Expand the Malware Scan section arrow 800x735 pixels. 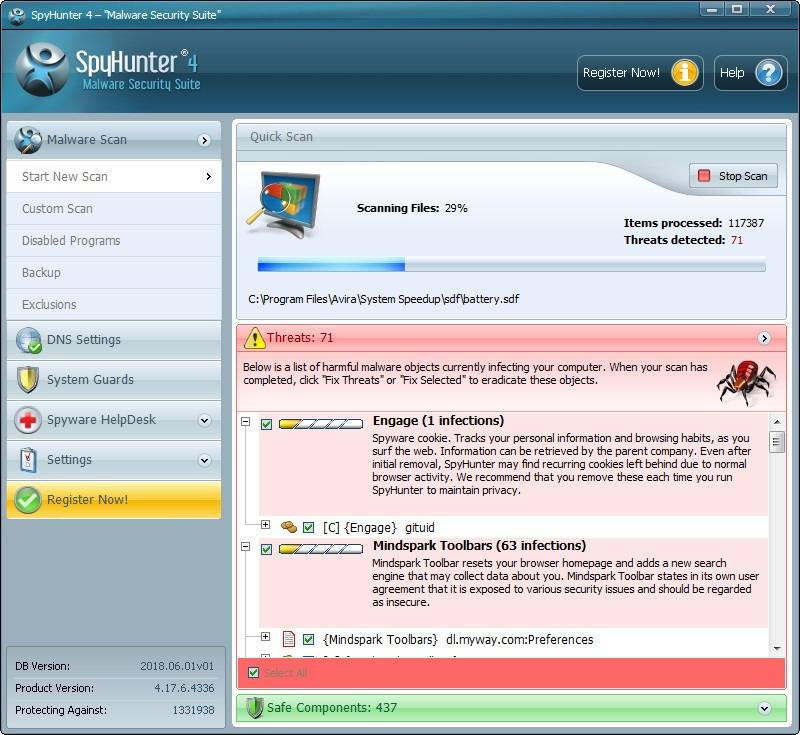click(x=204, y=140)
